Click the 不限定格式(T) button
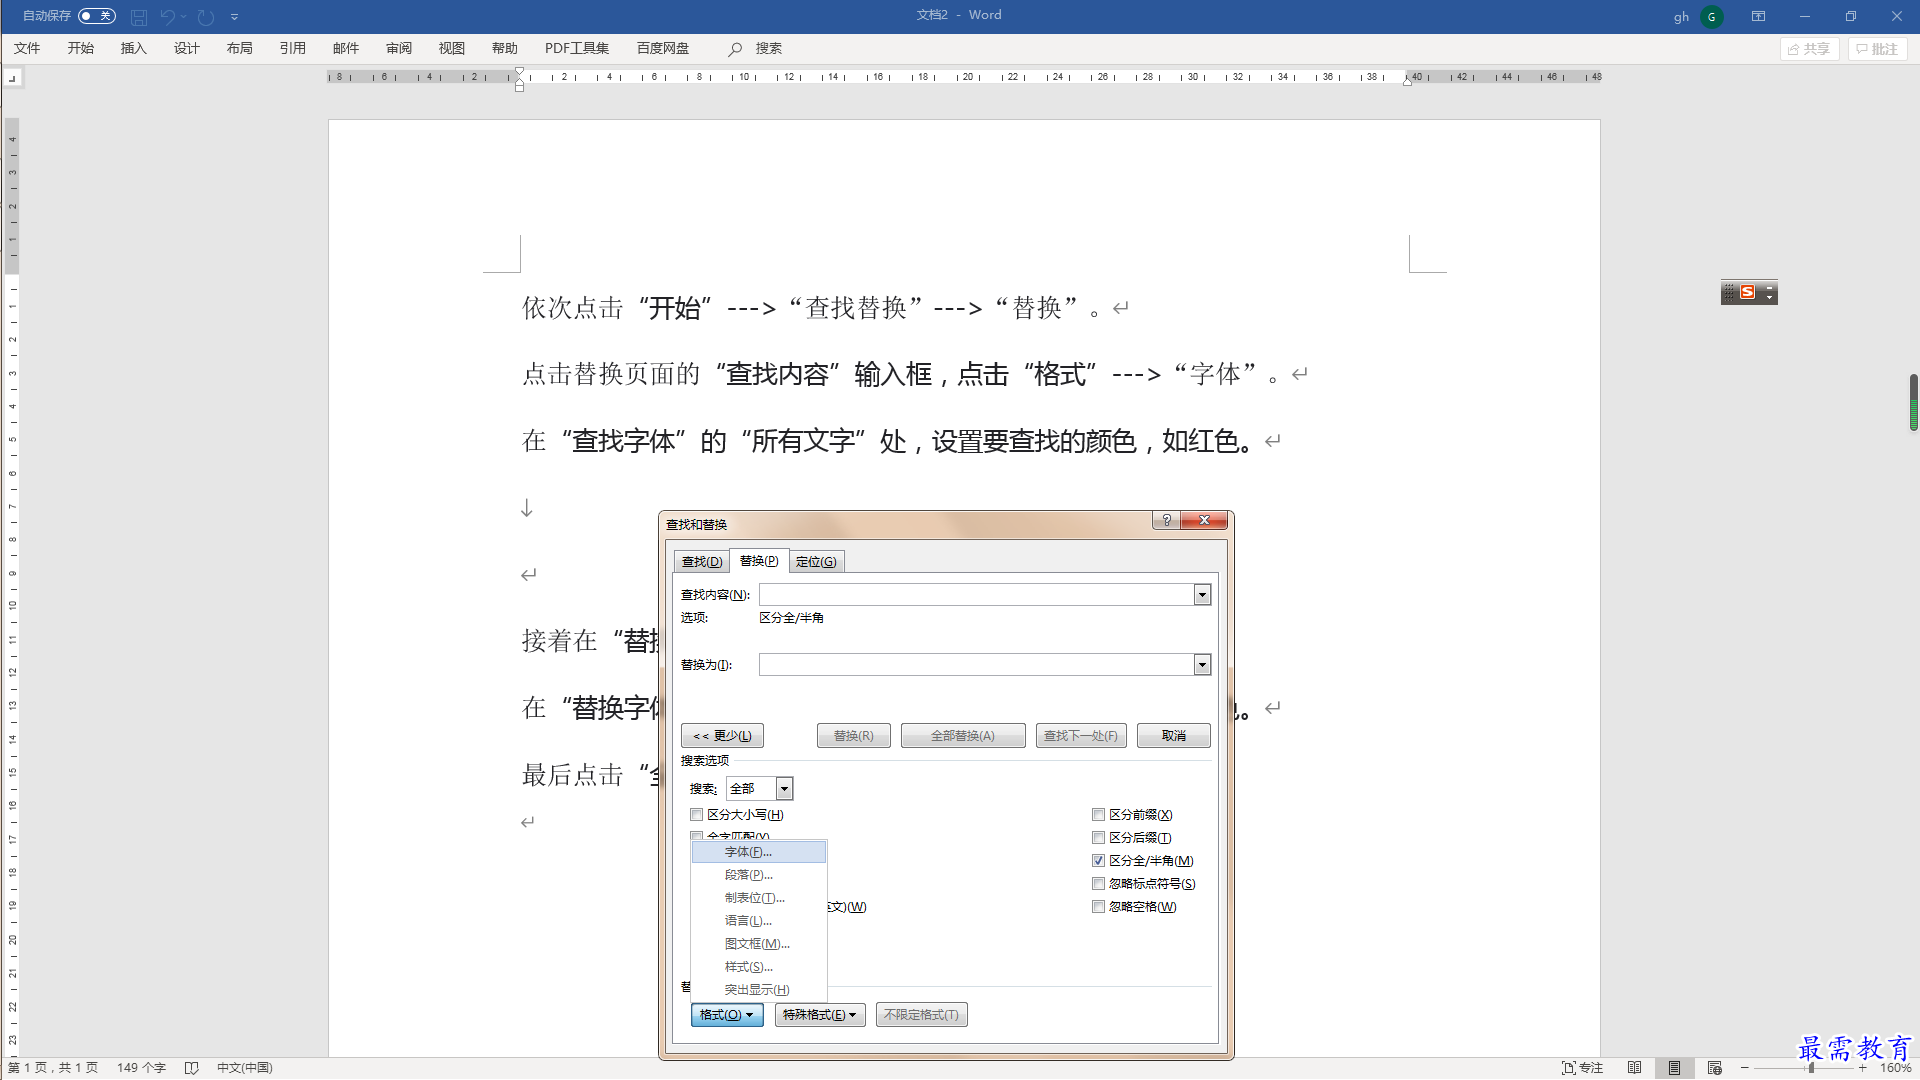This screenshot has width=1920, height=1080. (x=921, y=1015)
